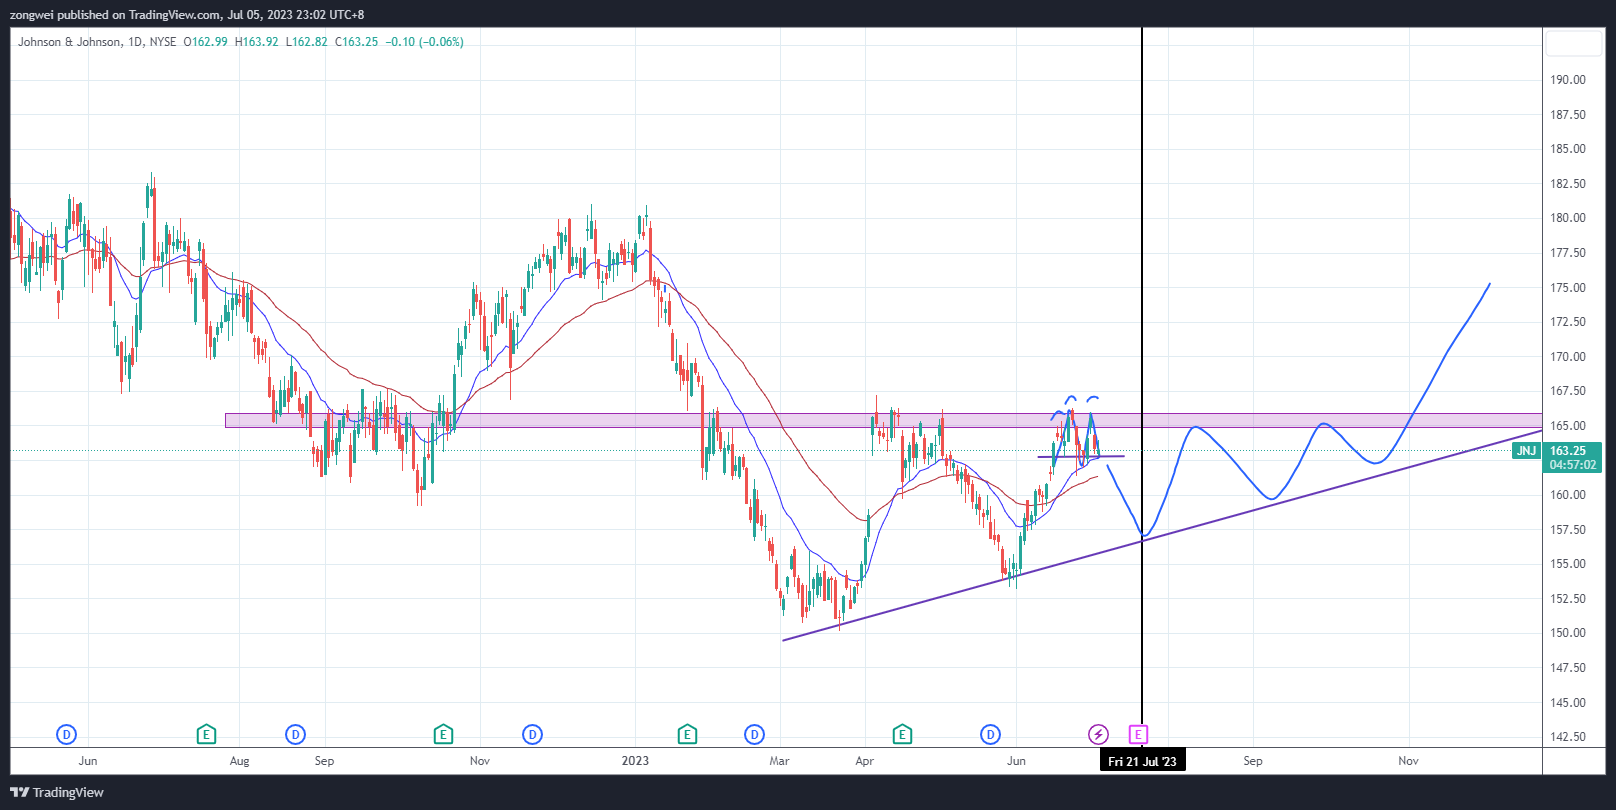Screen dimensions: 1616x810
Task: Click the Apr label on time axis
Action: pyautogui.click(x=865, y=761)
